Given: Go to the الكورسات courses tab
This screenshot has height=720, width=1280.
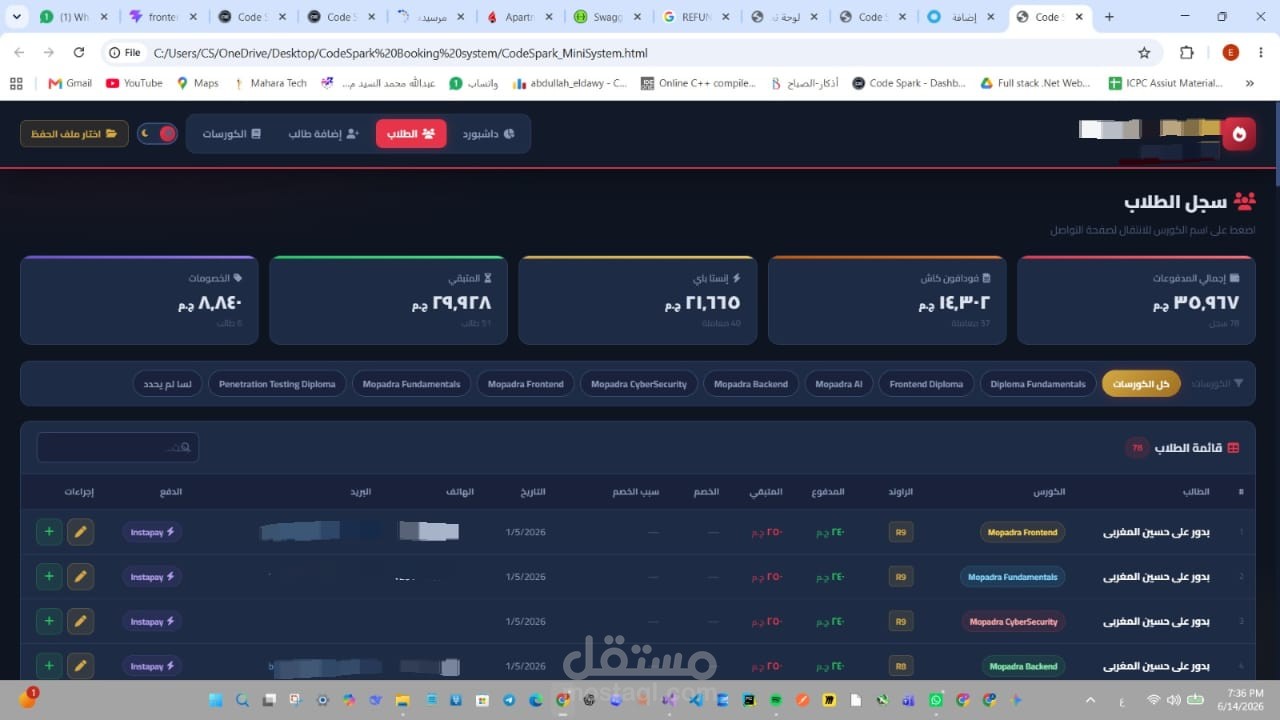Looking at the screenshot, I should click(x=231, y=133).
